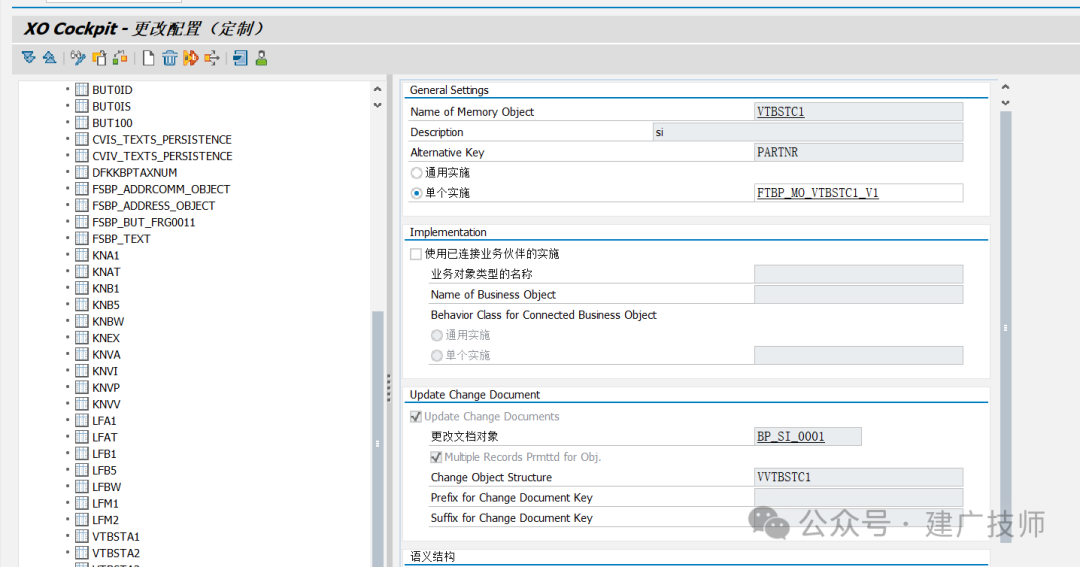The height and width of the screenshot is (567, 1080).
Task: Select CVIV_TEXTS_PERSISTENCE in the tree
Action: (x=162, y=156)
